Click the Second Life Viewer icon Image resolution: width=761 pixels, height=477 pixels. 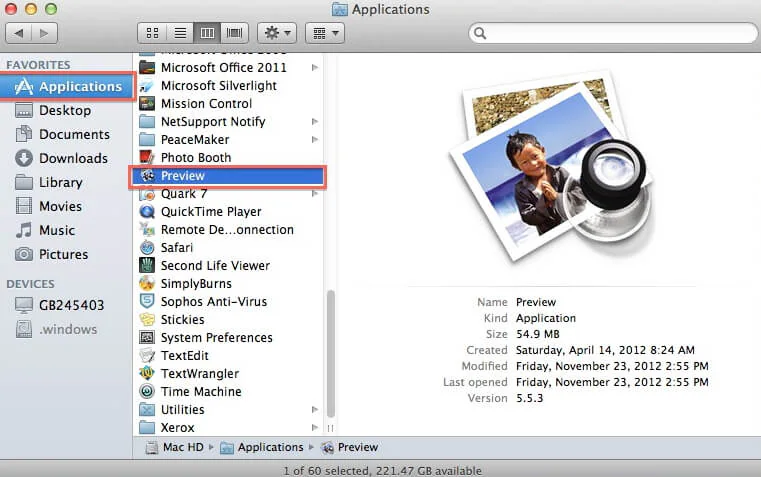[147, 265]
